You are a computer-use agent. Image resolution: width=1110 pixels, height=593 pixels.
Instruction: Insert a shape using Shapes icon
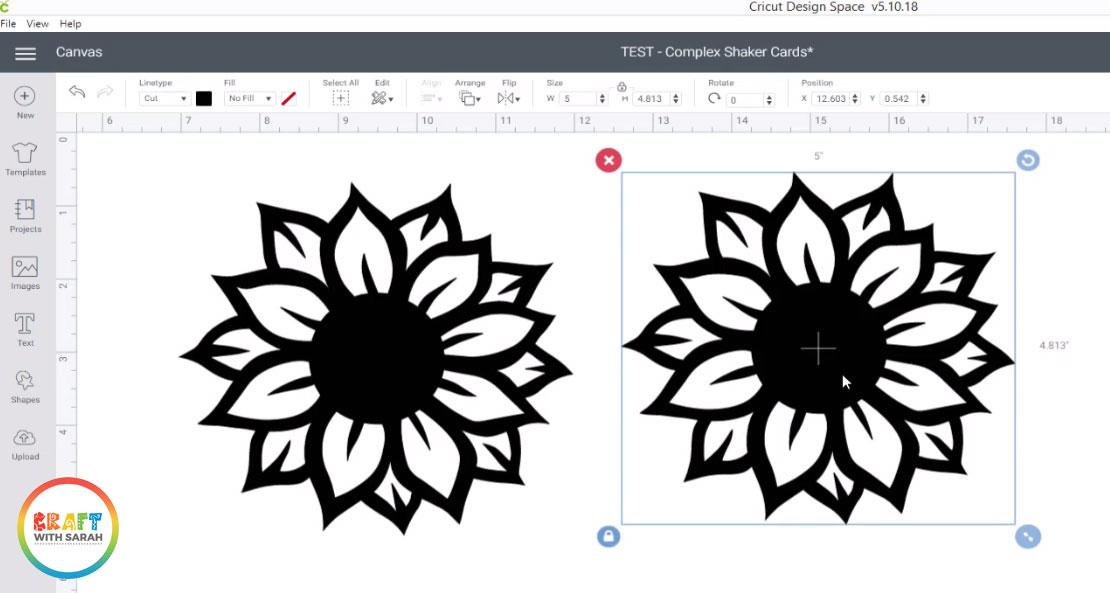click(x=22, y=385)
